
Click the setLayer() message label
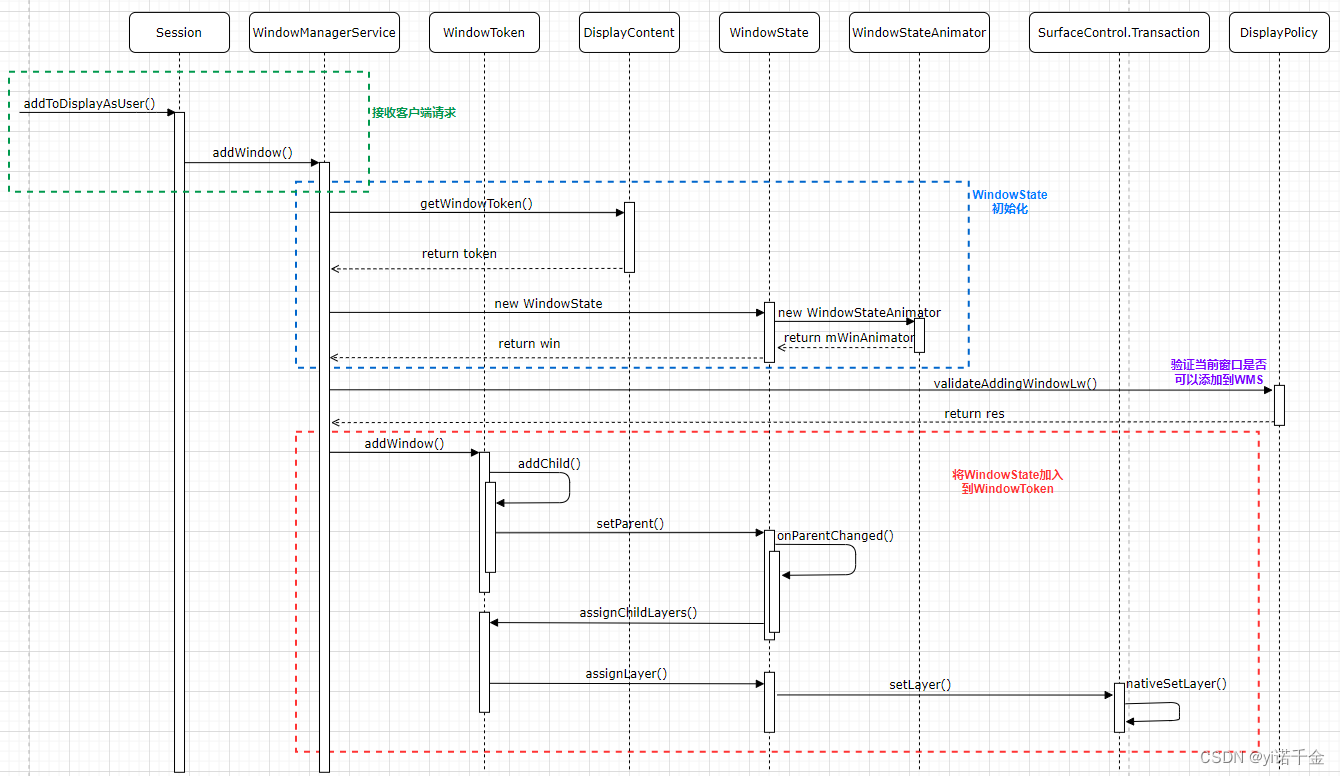click(x=920, y=685)
